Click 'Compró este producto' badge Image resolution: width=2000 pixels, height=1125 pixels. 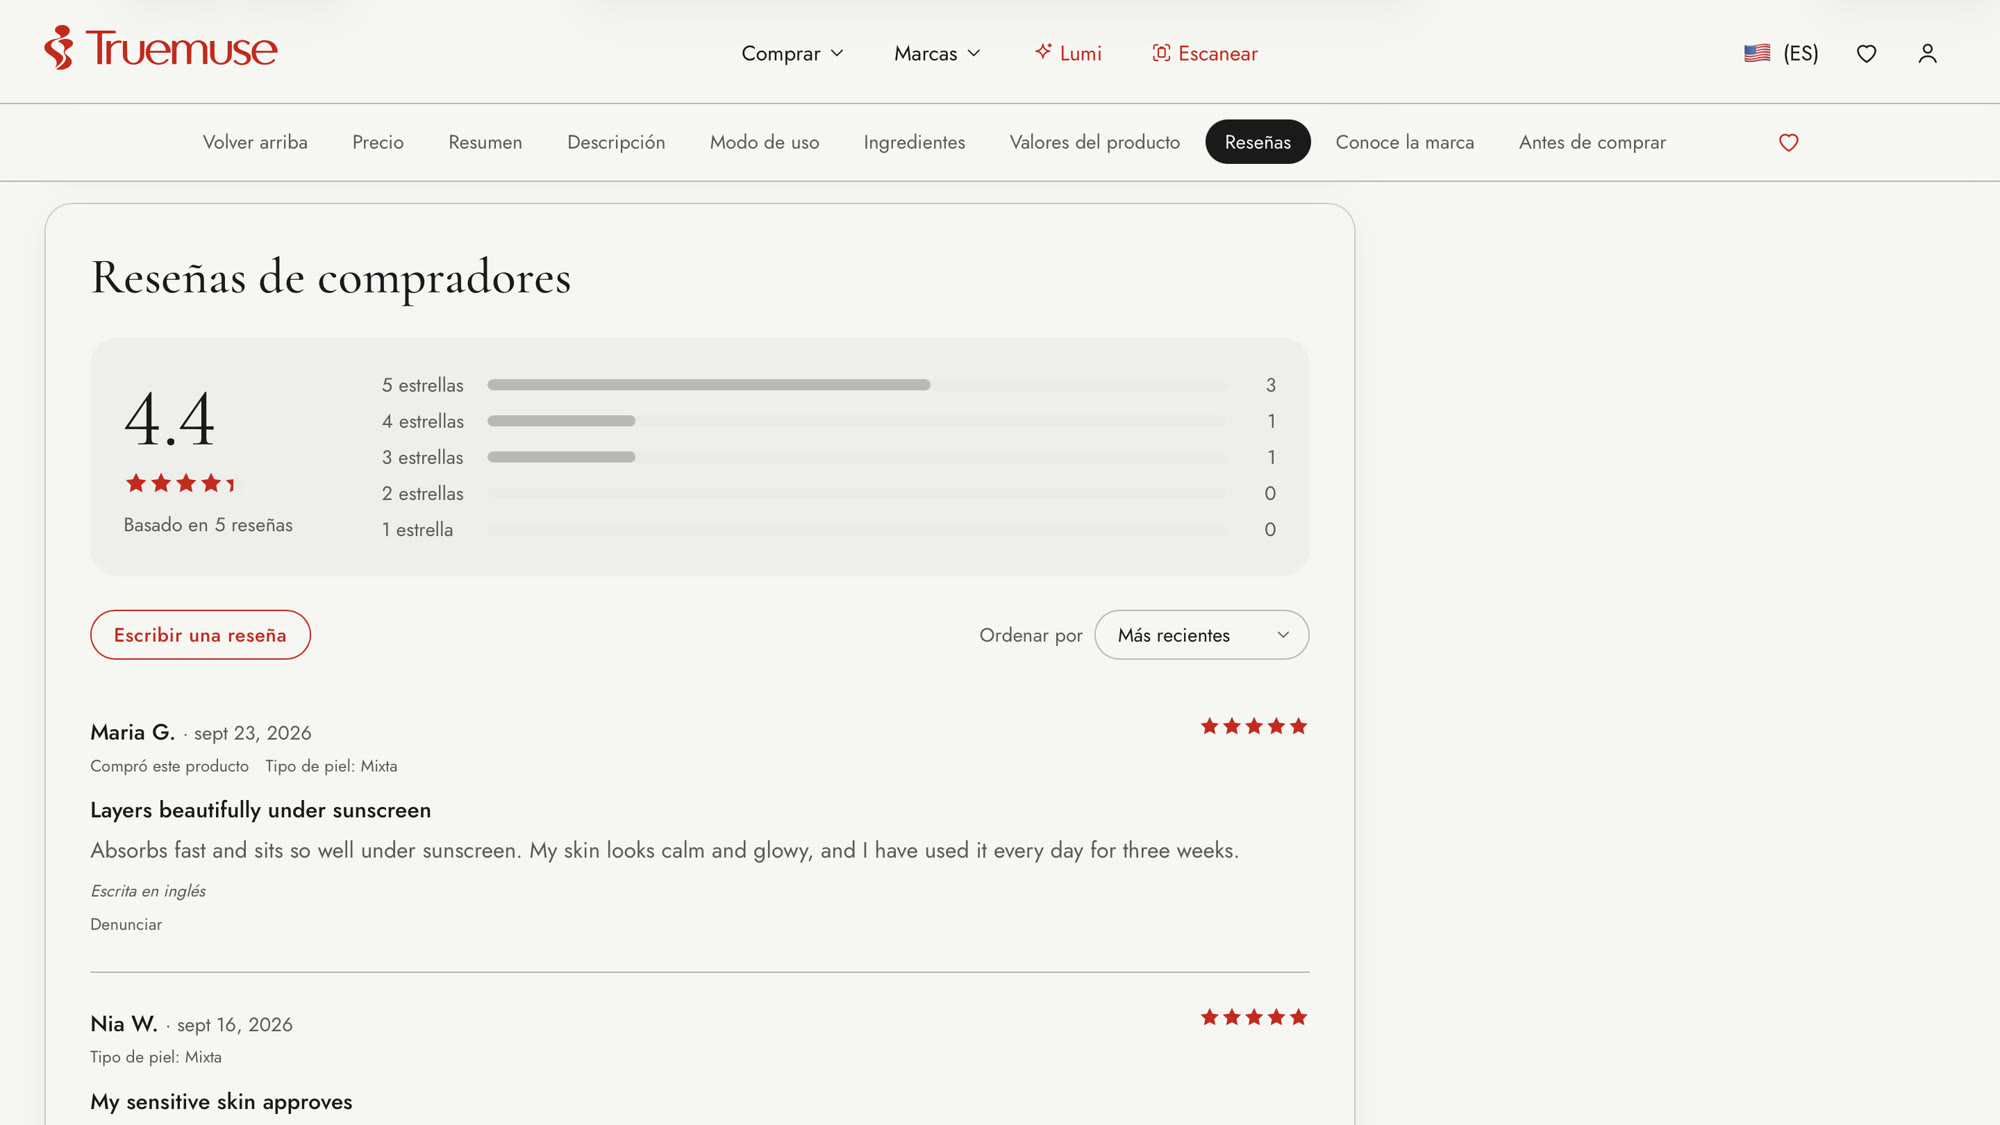point(169,766)
